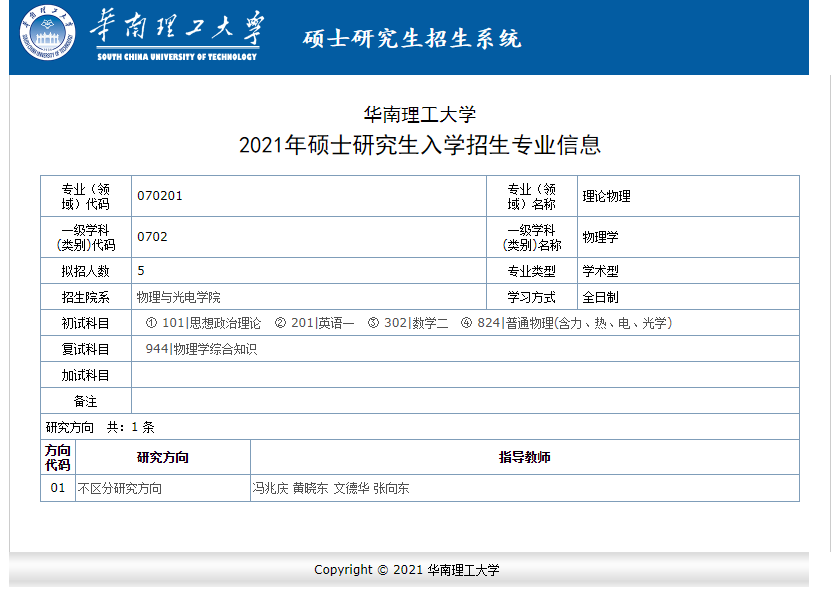Click the 备注 row label

pyautogui.click(x=86, y=401)
